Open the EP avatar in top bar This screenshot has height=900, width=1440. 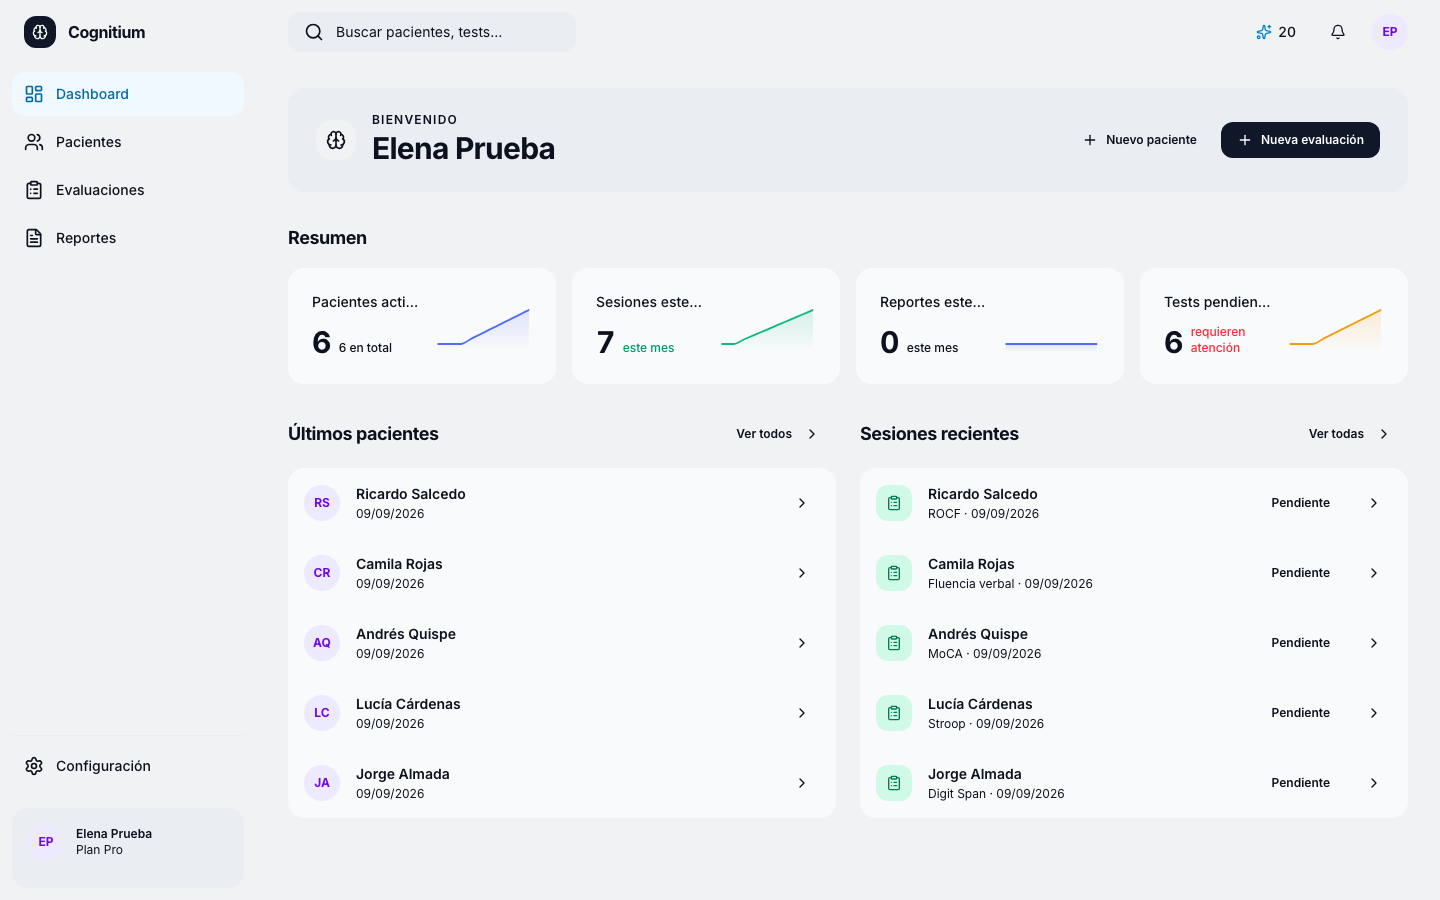point(1390,32)
